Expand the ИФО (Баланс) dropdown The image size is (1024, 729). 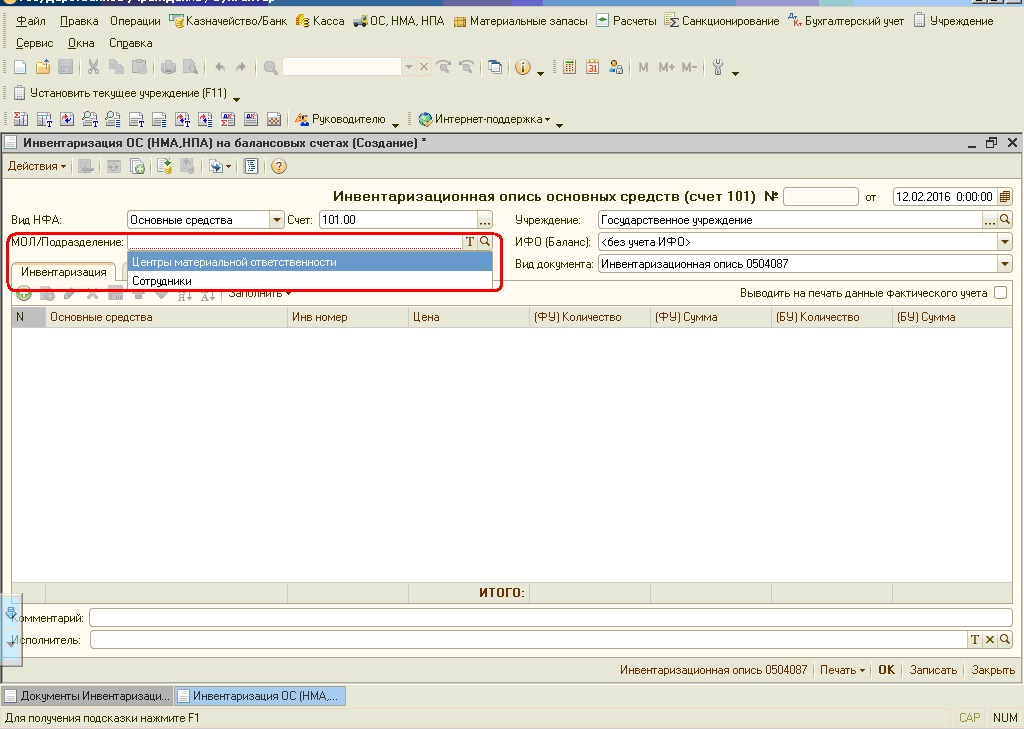click(1004, 242)
